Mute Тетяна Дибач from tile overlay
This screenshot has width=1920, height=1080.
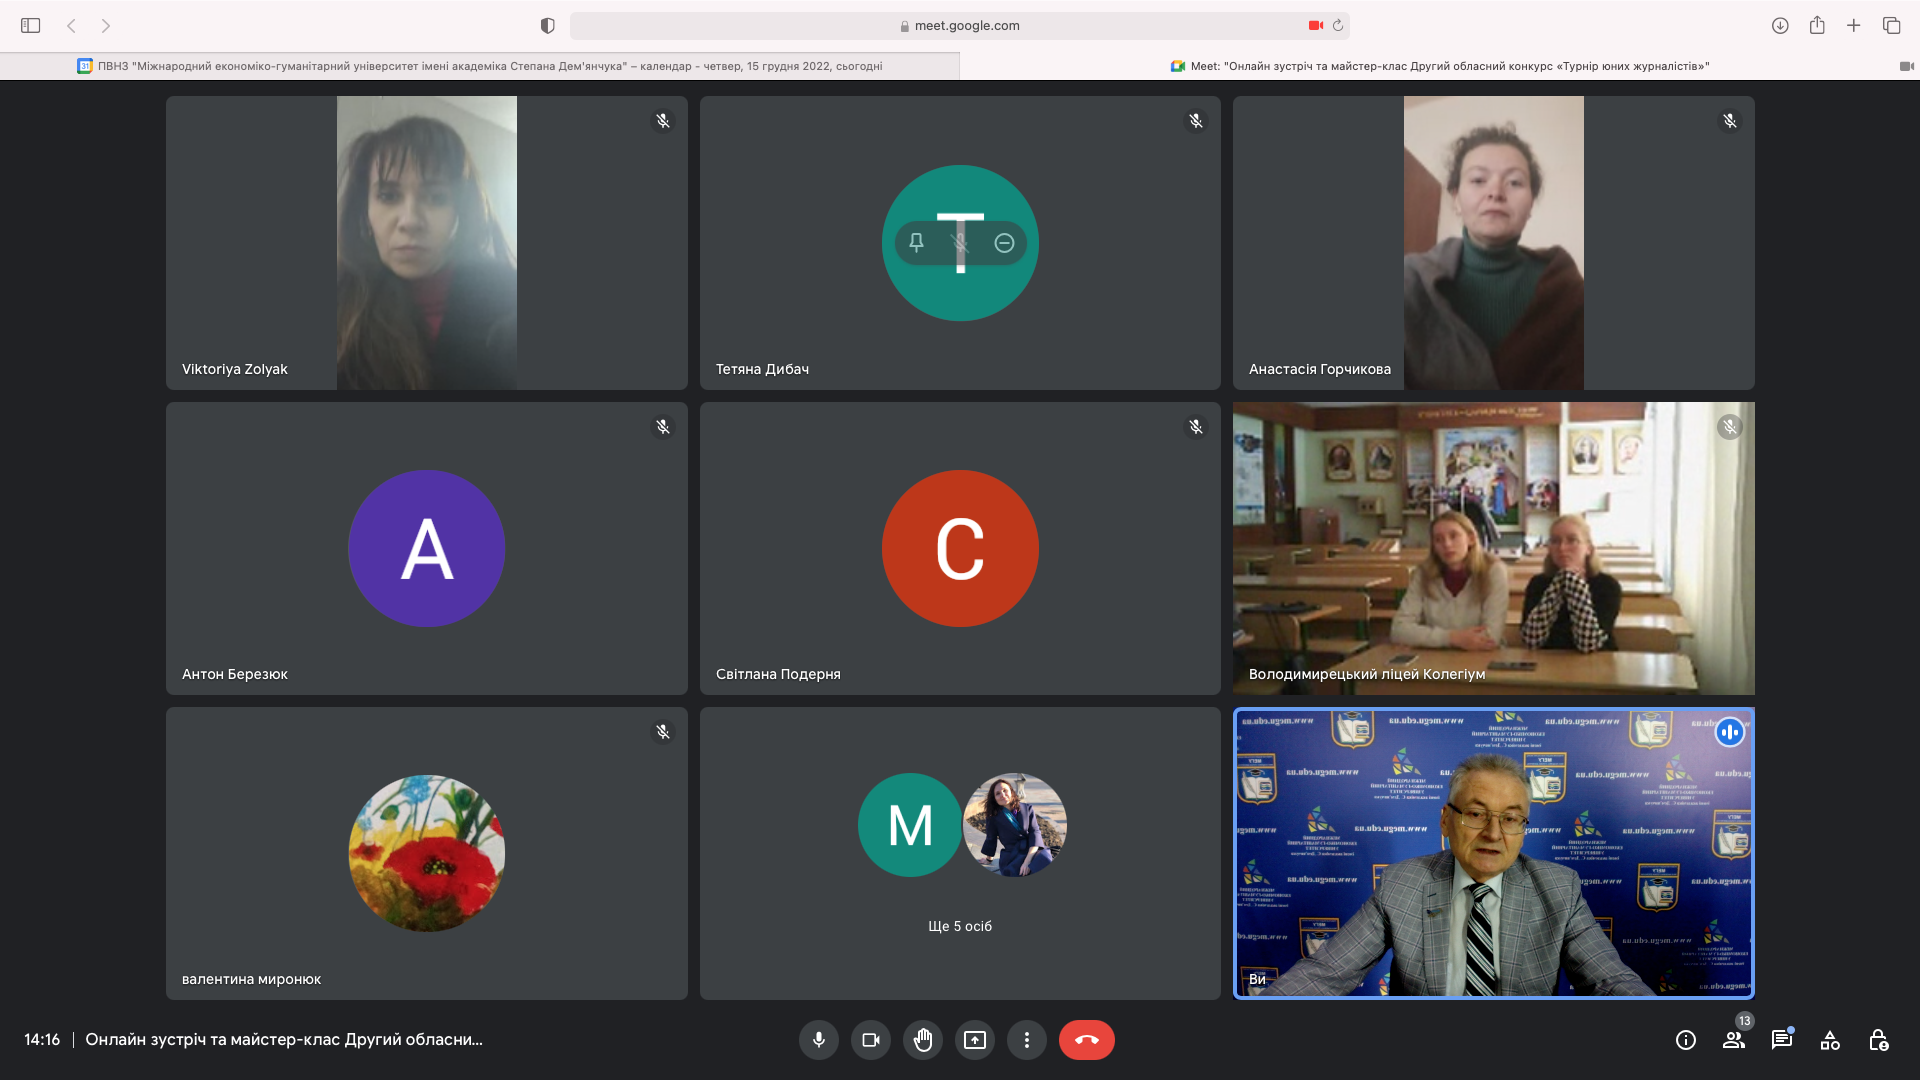click(x=960, y=243)
